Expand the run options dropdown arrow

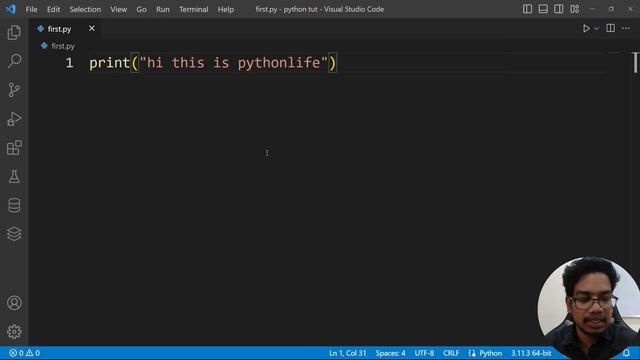(597, 29)
